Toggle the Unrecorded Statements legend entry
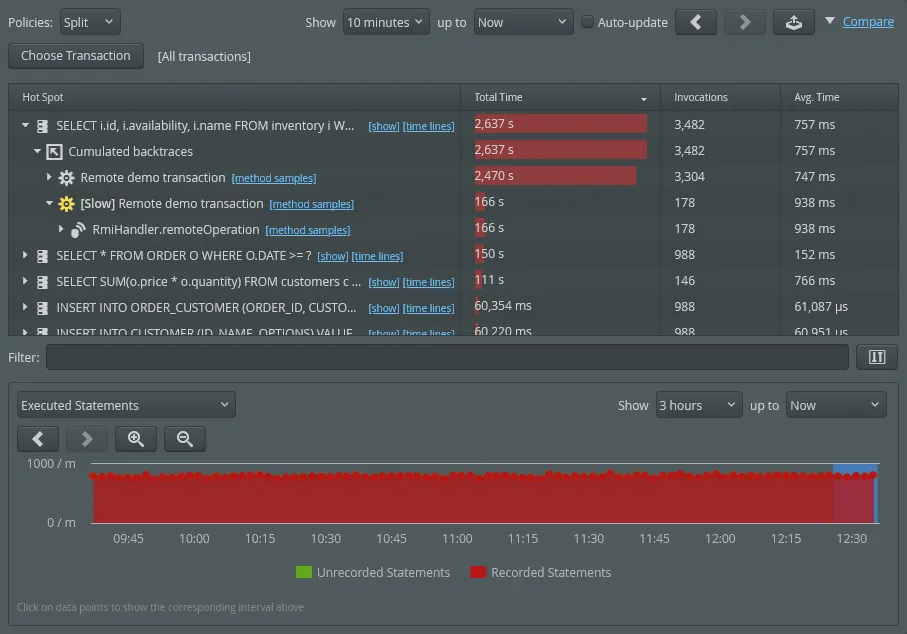 point(372,572)
